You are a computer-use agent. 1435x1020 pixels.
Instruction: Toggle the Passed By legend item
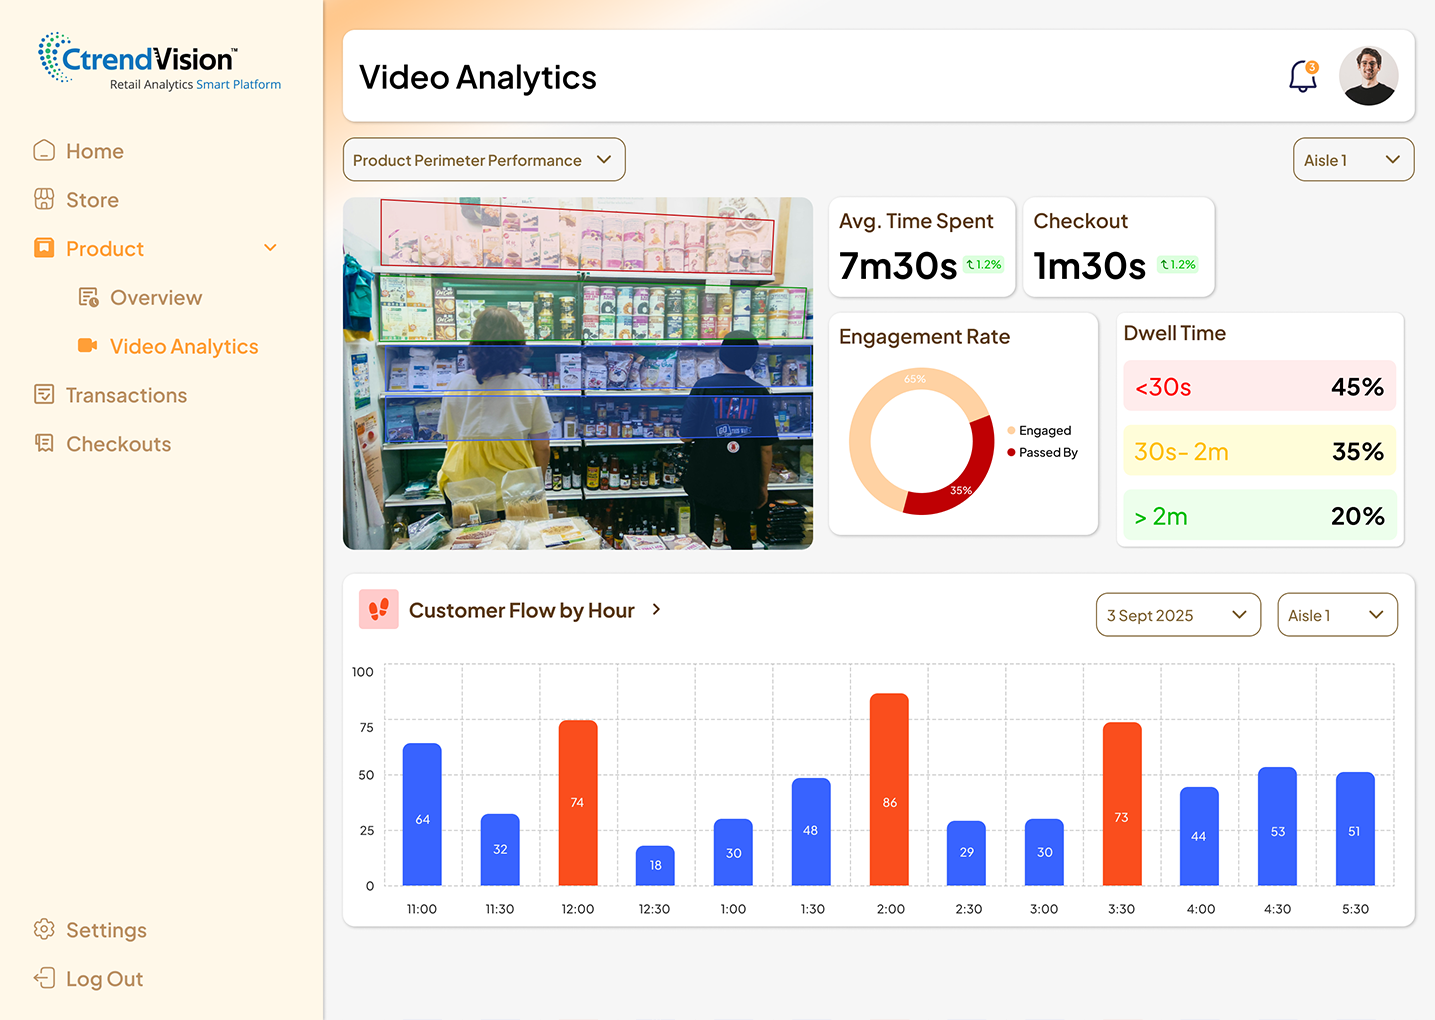click(1046, 453)
